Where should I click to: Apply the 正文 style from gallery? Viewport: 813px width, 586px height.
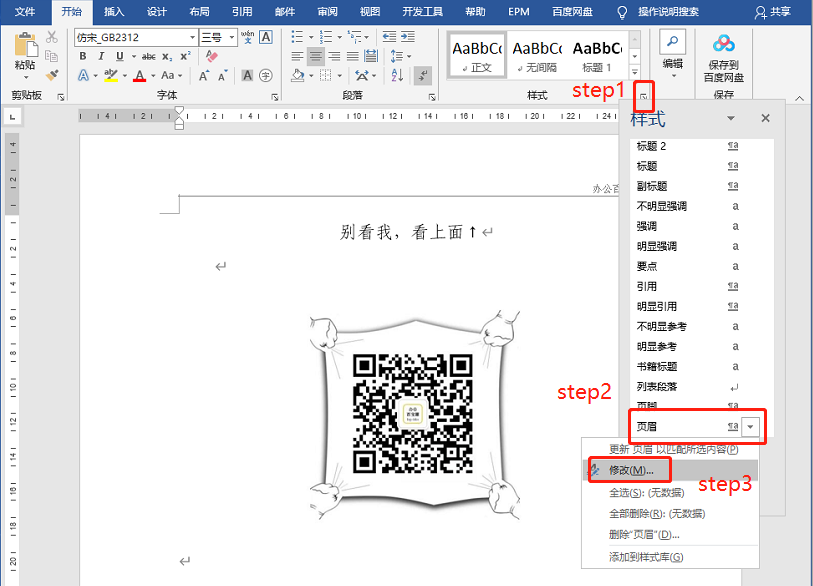pos(477,55)
